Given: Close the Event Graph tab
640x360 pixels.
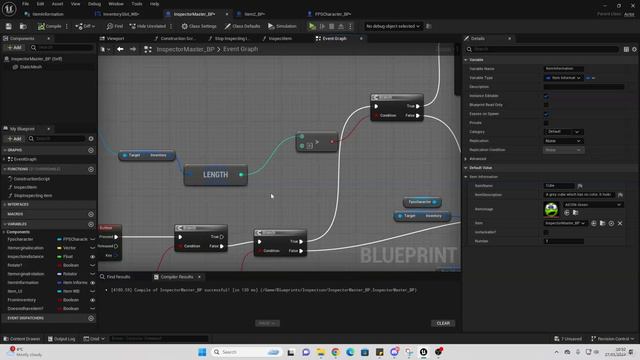Looking at the screenshot, I should (361, 38).
